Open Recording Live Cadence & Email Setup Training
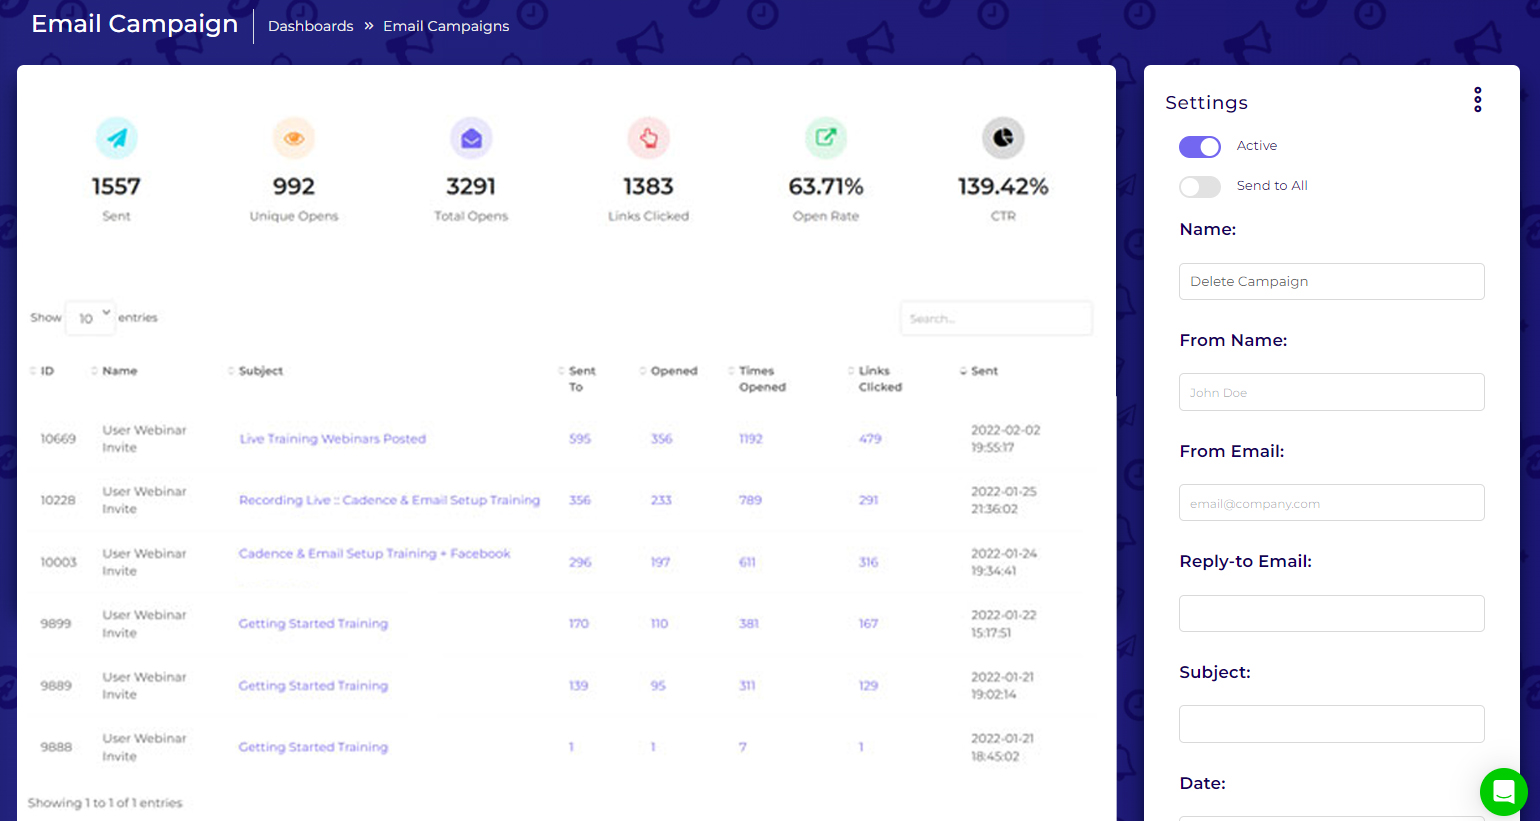This screenshot has width=1540, height=821. 389,500
